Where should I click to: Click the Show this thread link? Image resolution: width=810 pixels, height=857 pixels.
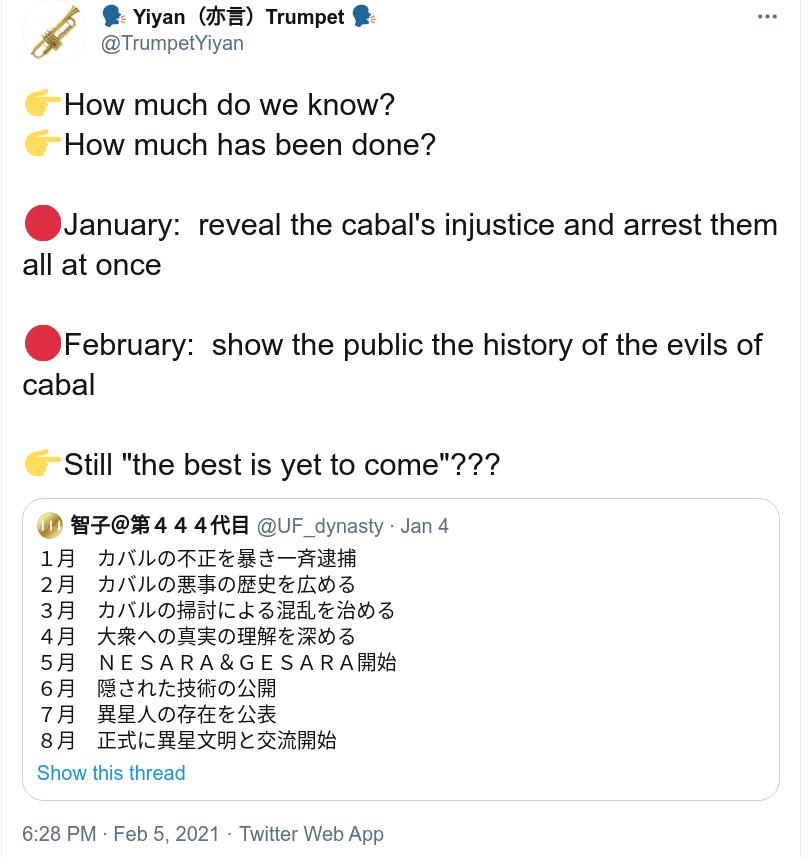click(x=111, y=773)
